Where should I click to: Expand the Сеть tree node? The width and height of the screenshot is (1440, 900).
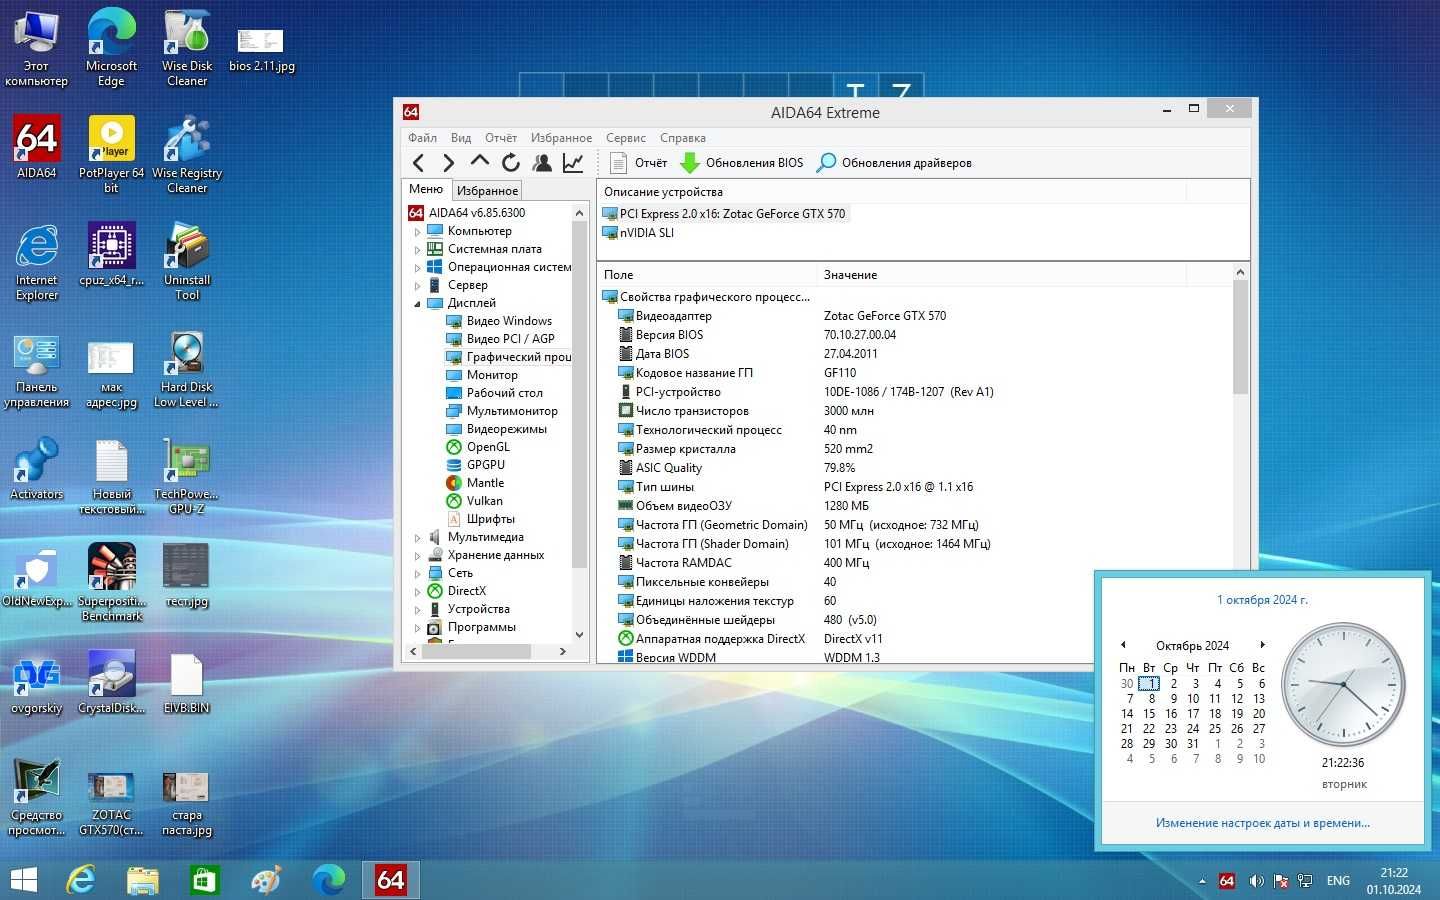[418, 573]
